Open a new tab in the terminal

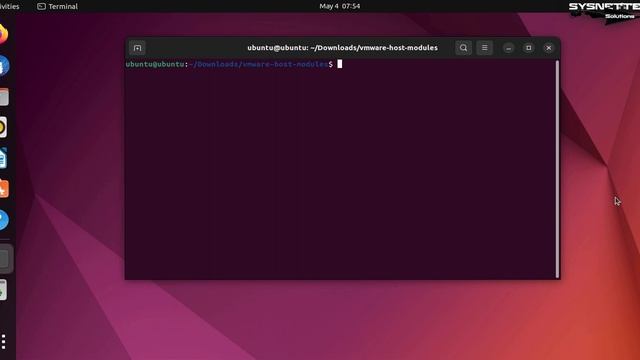click(137, 48)
